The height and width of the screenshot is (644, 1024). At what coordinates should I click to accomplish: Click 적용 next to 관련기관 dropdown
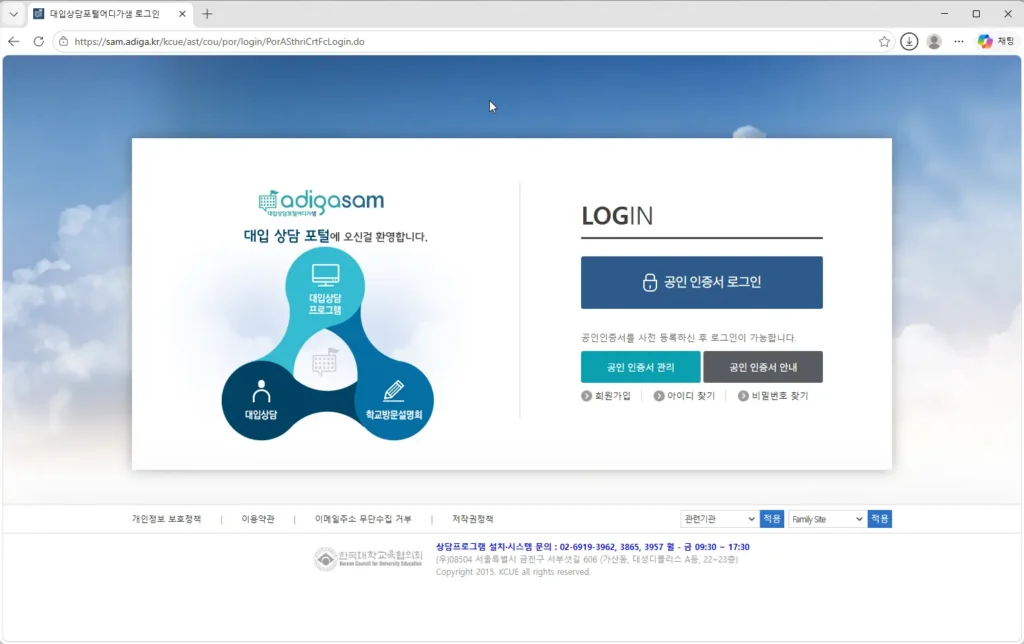(x=772, y=519)
